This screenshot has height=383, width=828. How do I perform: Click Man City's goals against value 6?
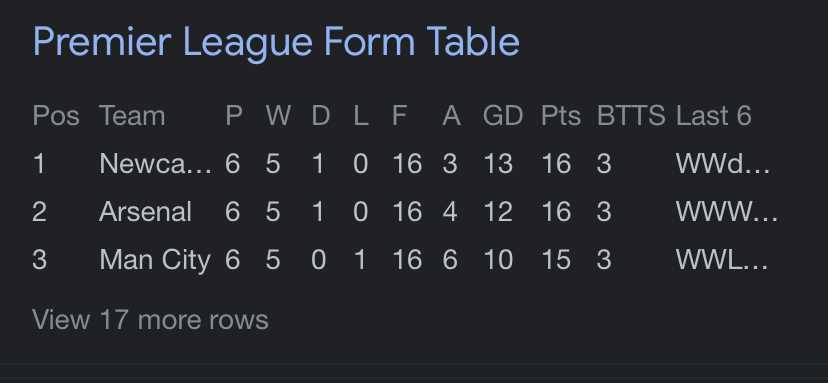[x=450, y=260]
